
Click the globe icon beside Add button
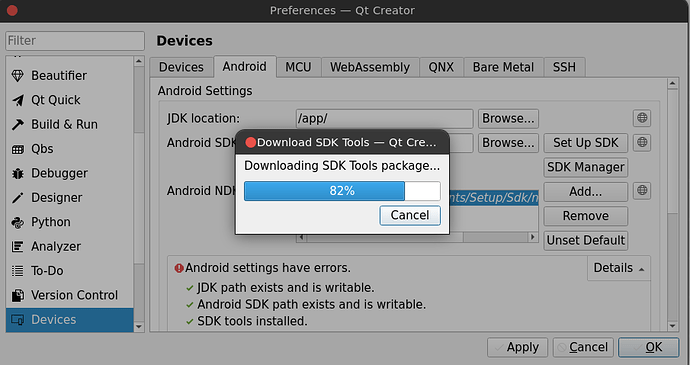click(642, 191)
